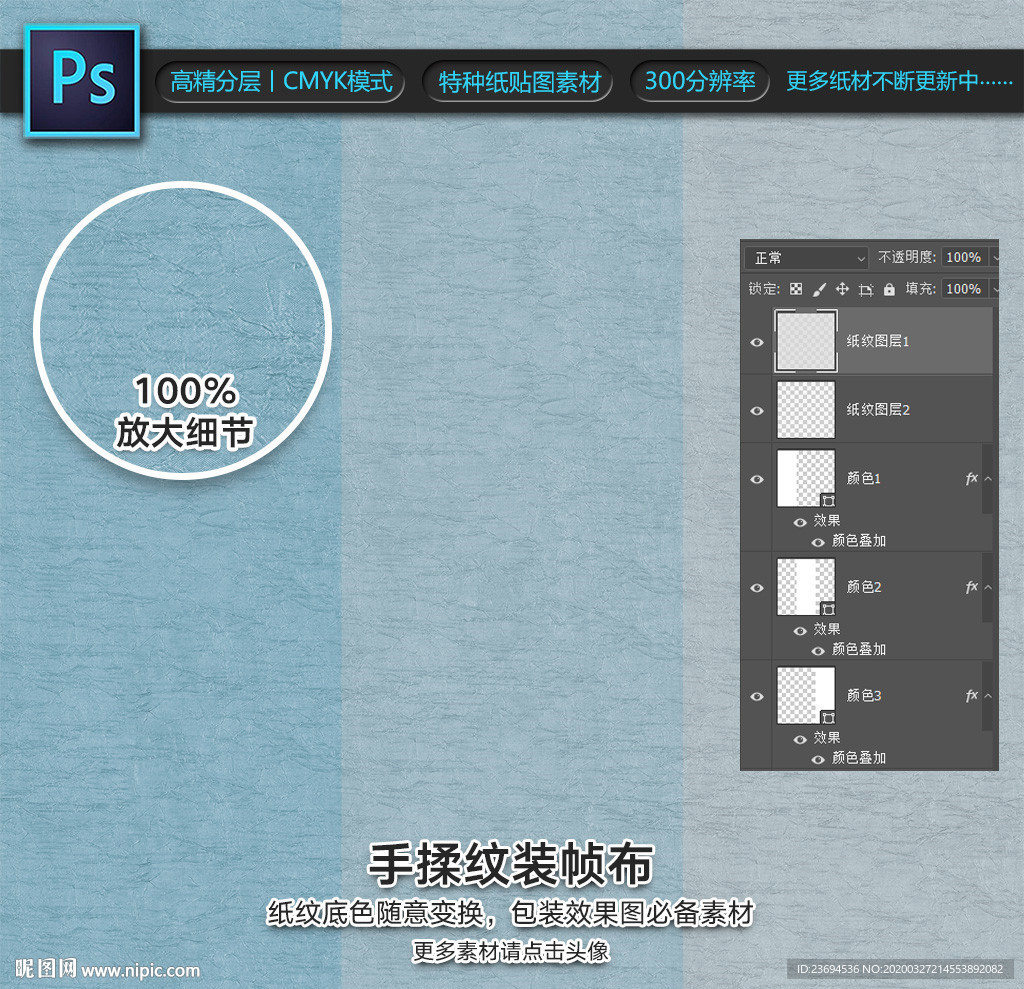Viewport: 1024px width, 989px height.
Task: Toggle 效果 visibility under 颜色2
Action: coord(800,630)
